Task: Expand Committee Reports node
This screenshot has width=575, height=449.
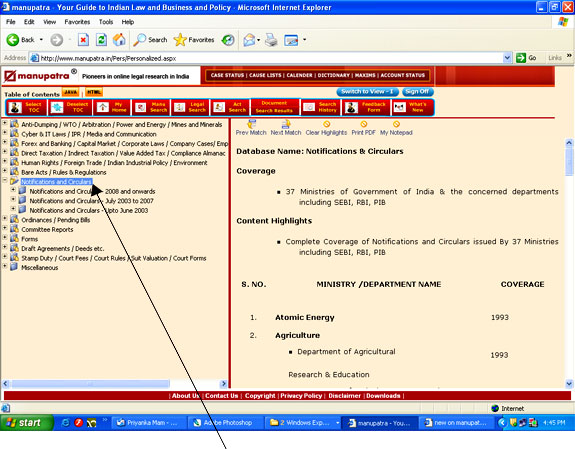Action: coord(5,228)
